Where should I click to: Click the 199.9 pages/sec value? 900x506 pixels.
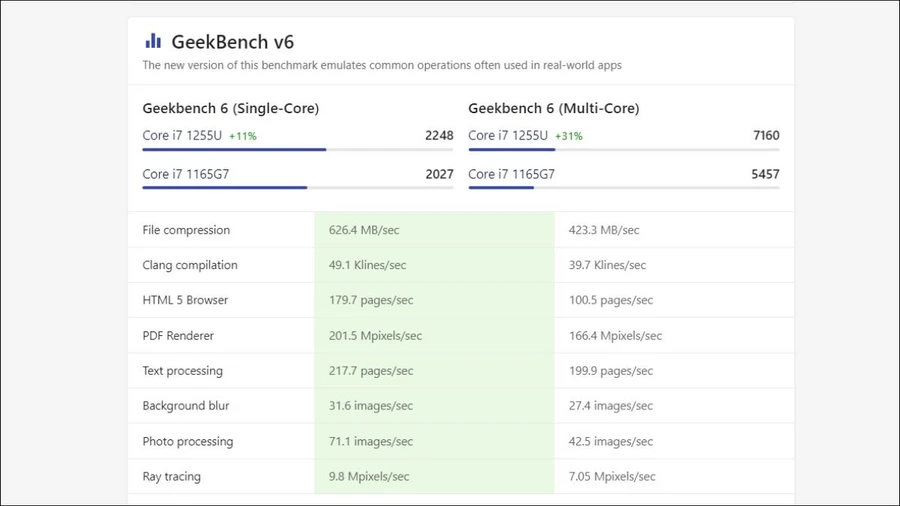(611, 371)
